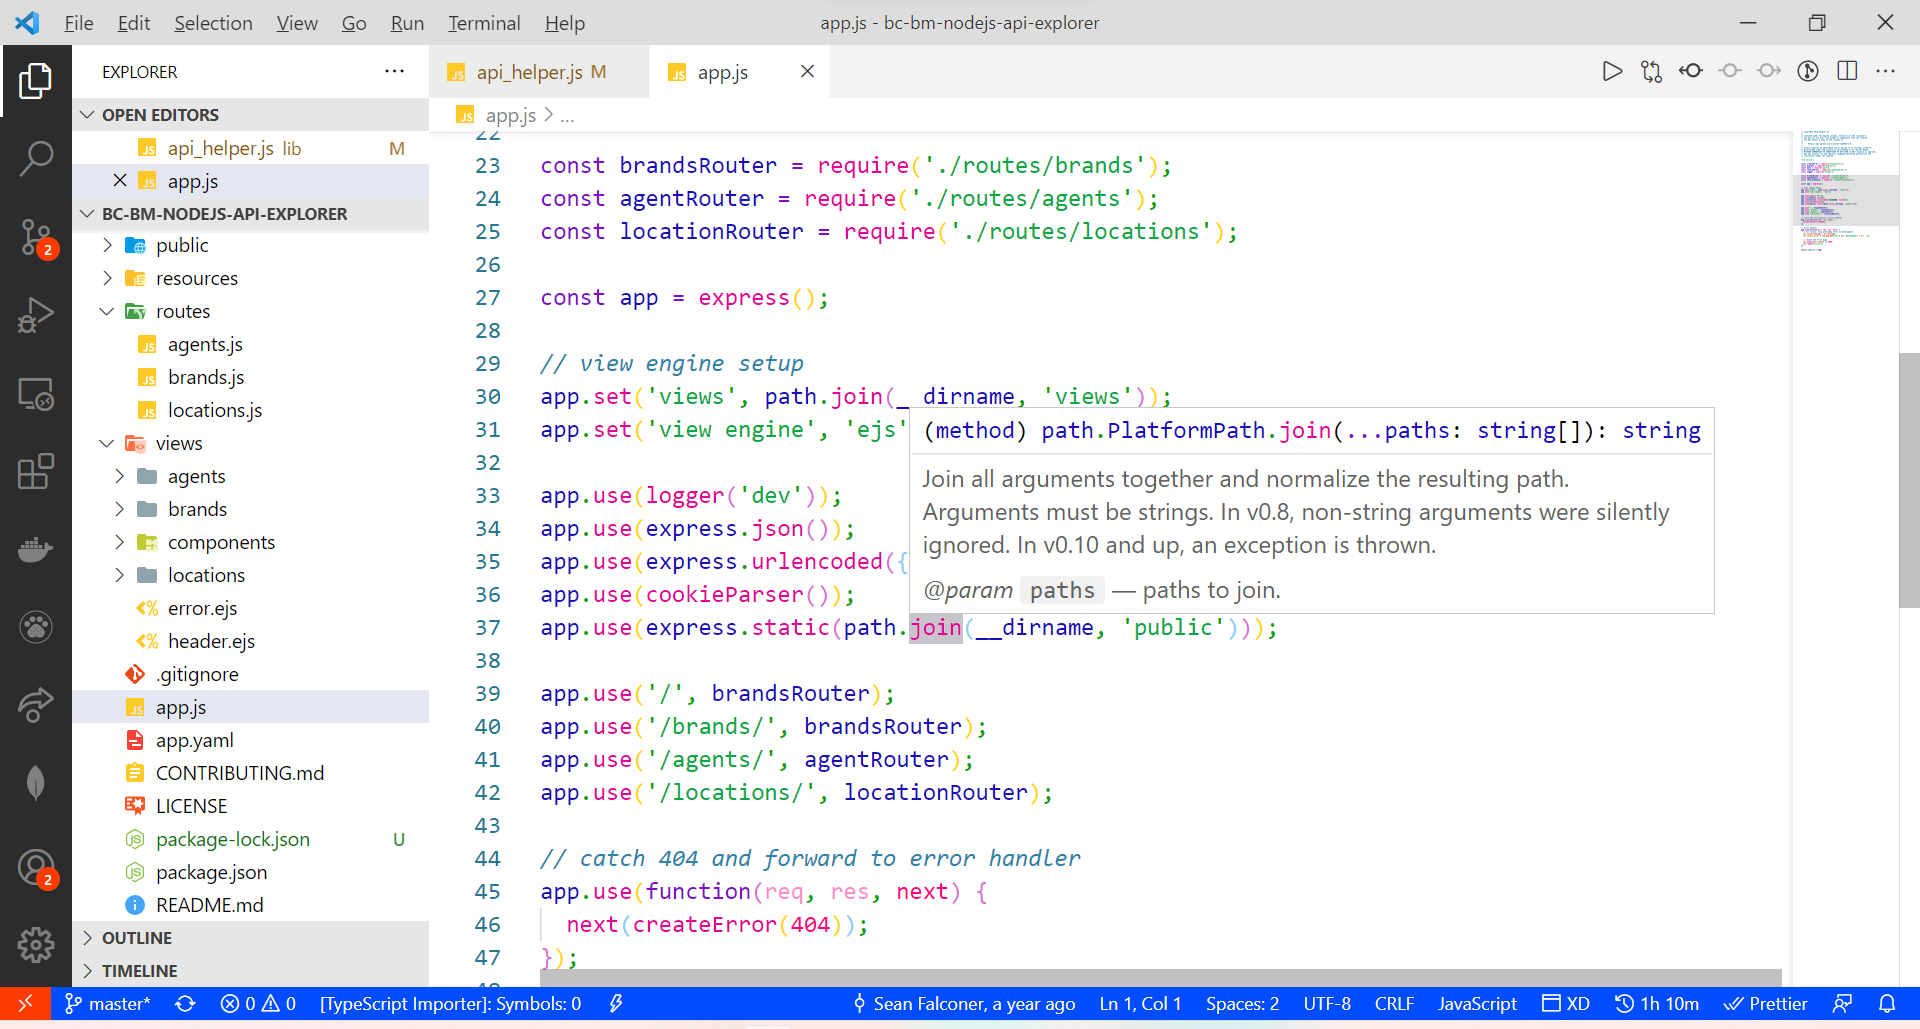Toggle the split editor layout button
Image resolution: width=1920 pixels, height=1029 pixels.
point(1846,71)
